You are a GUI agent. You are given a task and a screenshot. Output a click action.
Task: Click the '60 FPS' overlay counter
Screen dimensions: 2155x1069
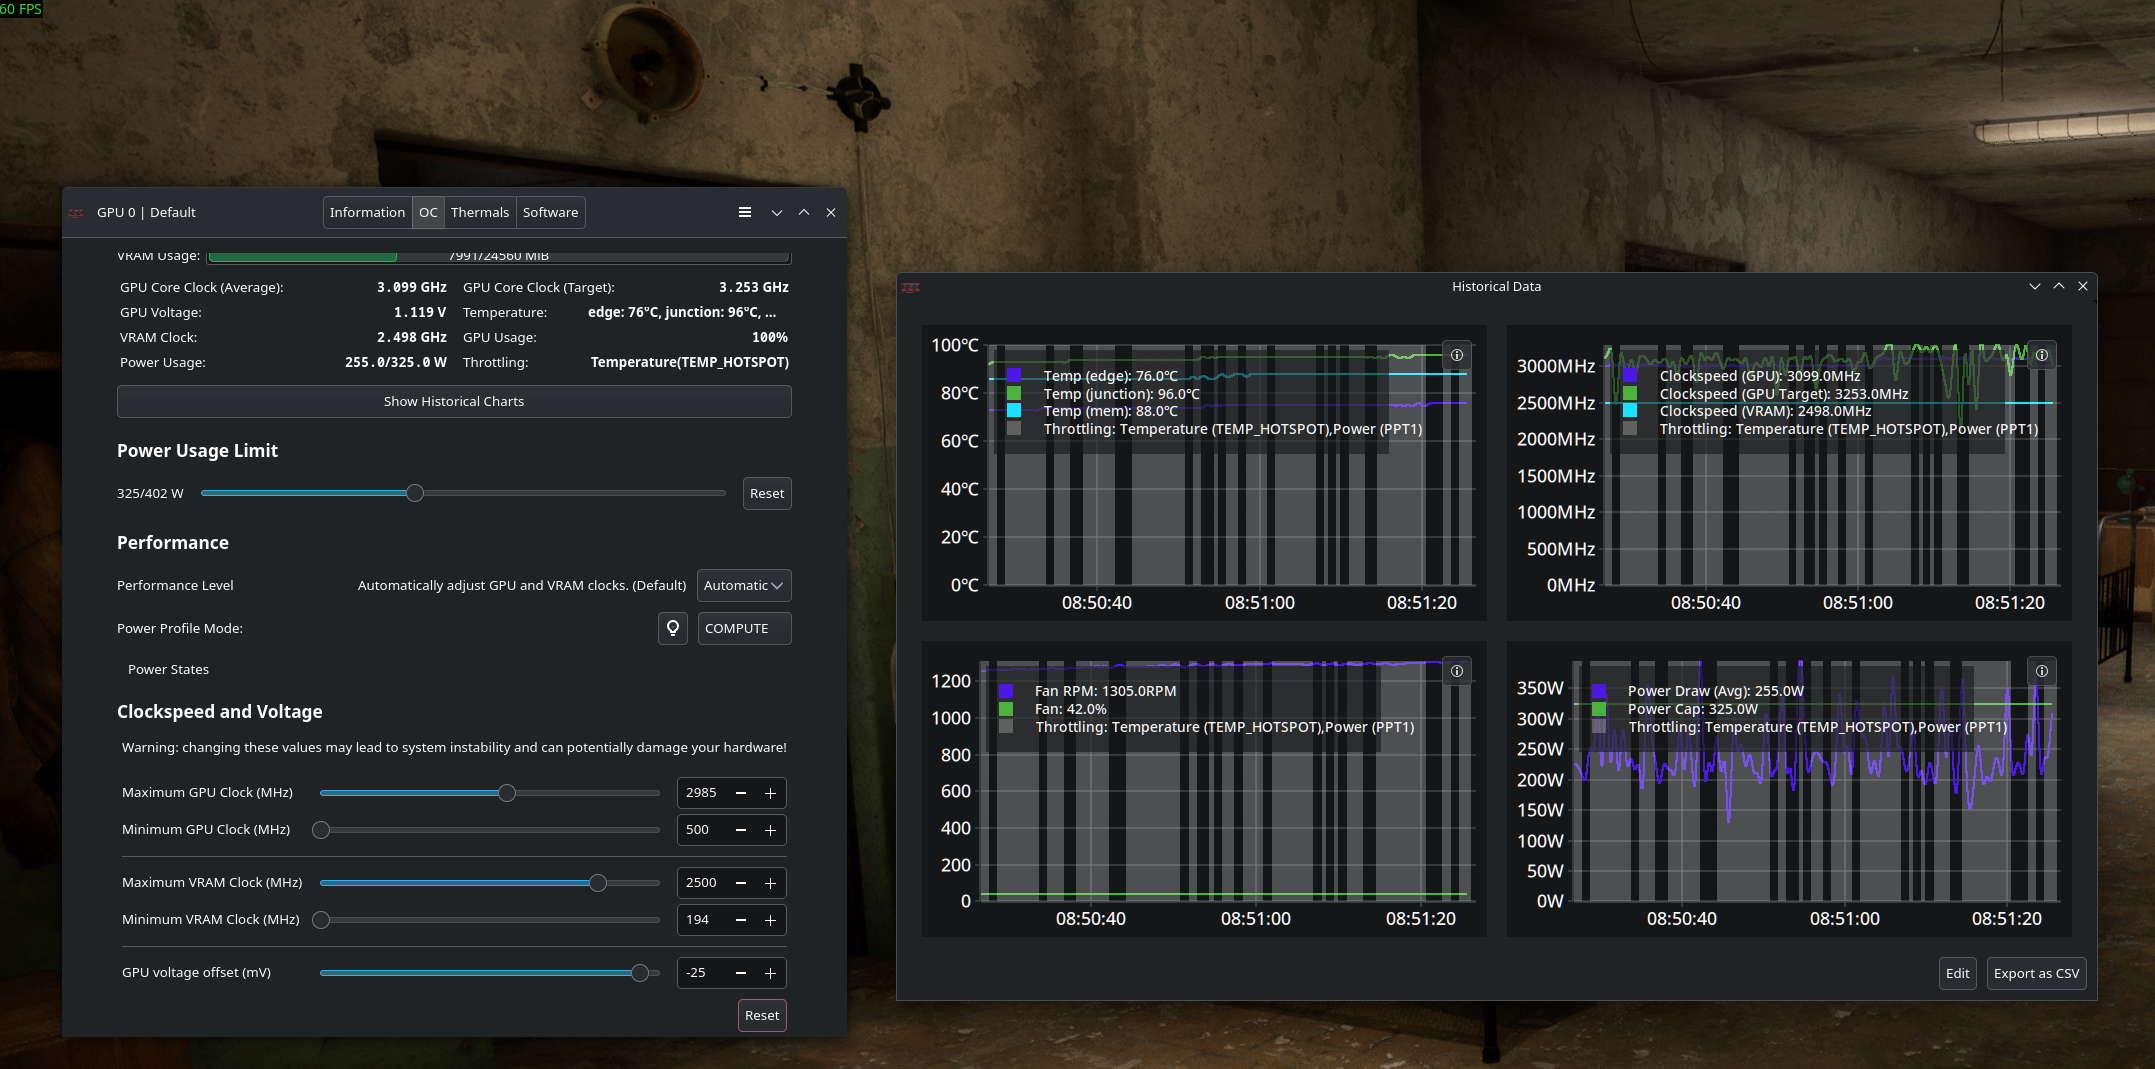click(21, 9)
